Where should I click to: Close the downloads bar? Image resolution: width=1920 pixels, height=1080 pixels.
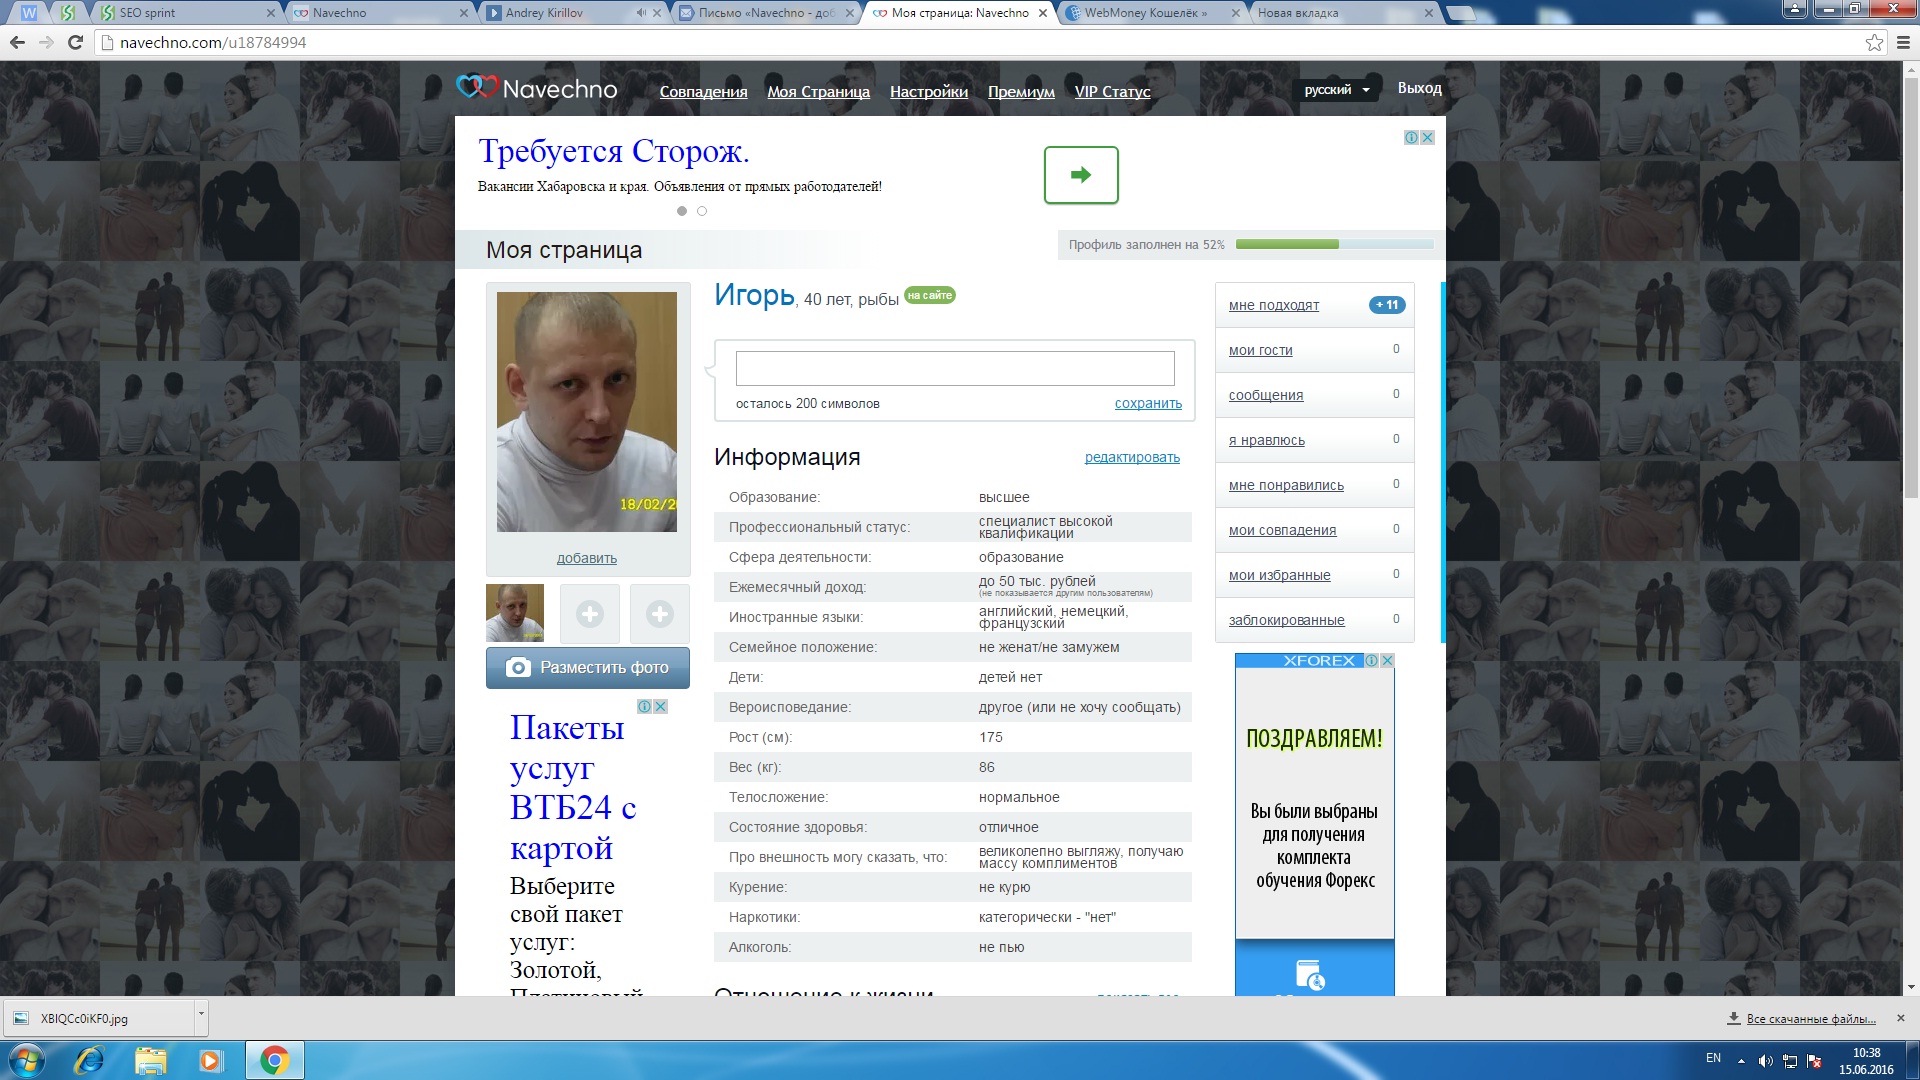point(1901,1018)
